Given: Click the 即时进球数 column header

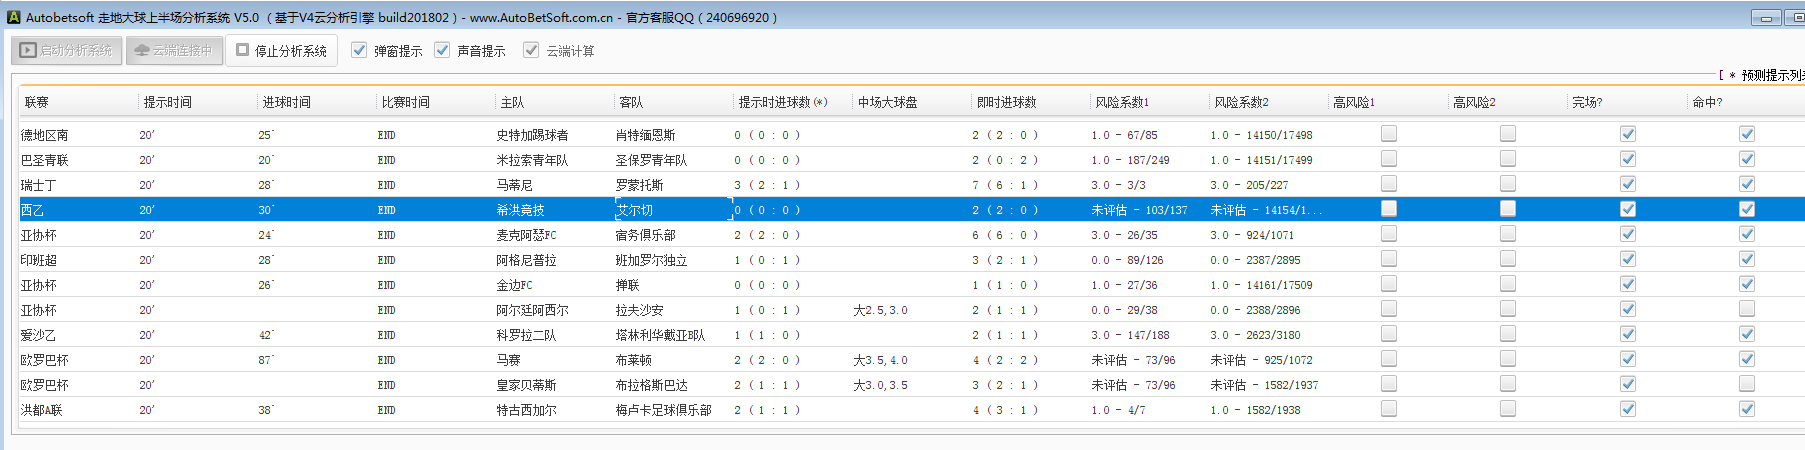Looking at the screenshot, I should click(x=1006, y=102).
